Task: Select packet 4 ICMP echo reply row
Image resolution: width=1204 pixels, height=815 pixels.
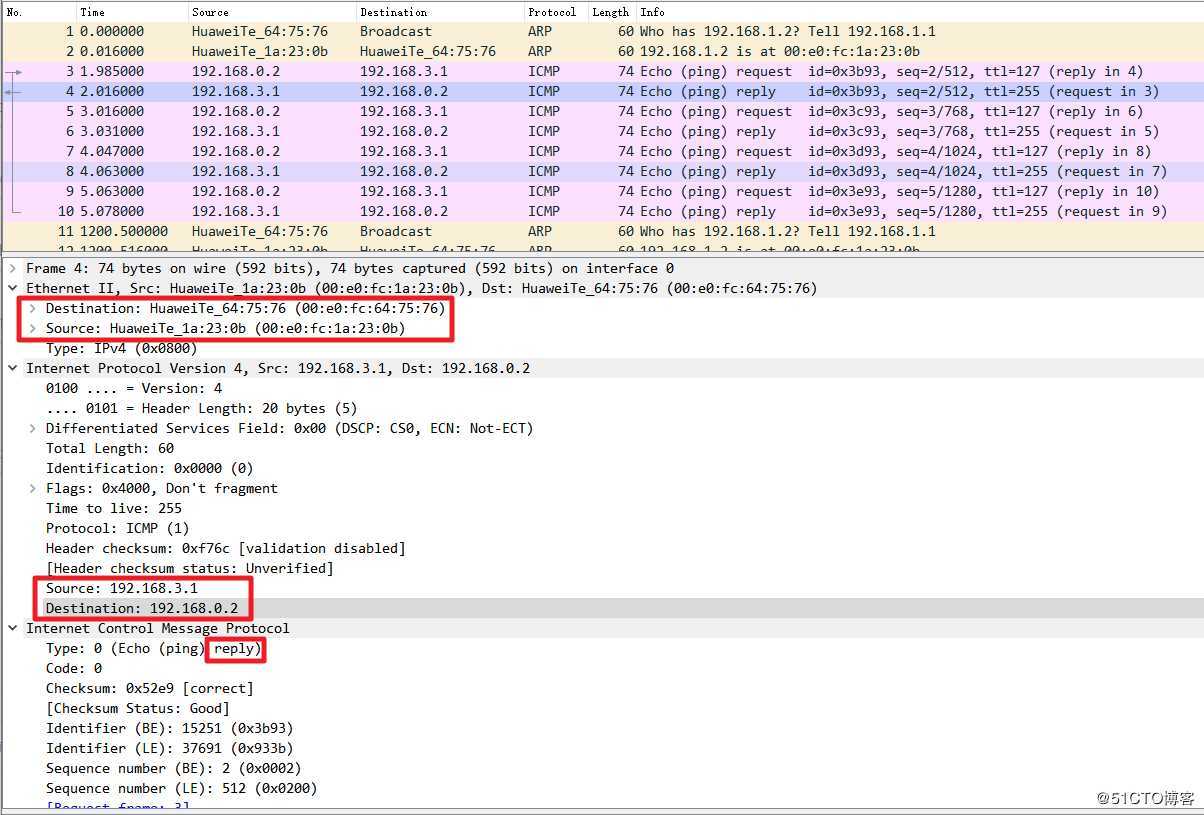Action: tap(602, 91)
